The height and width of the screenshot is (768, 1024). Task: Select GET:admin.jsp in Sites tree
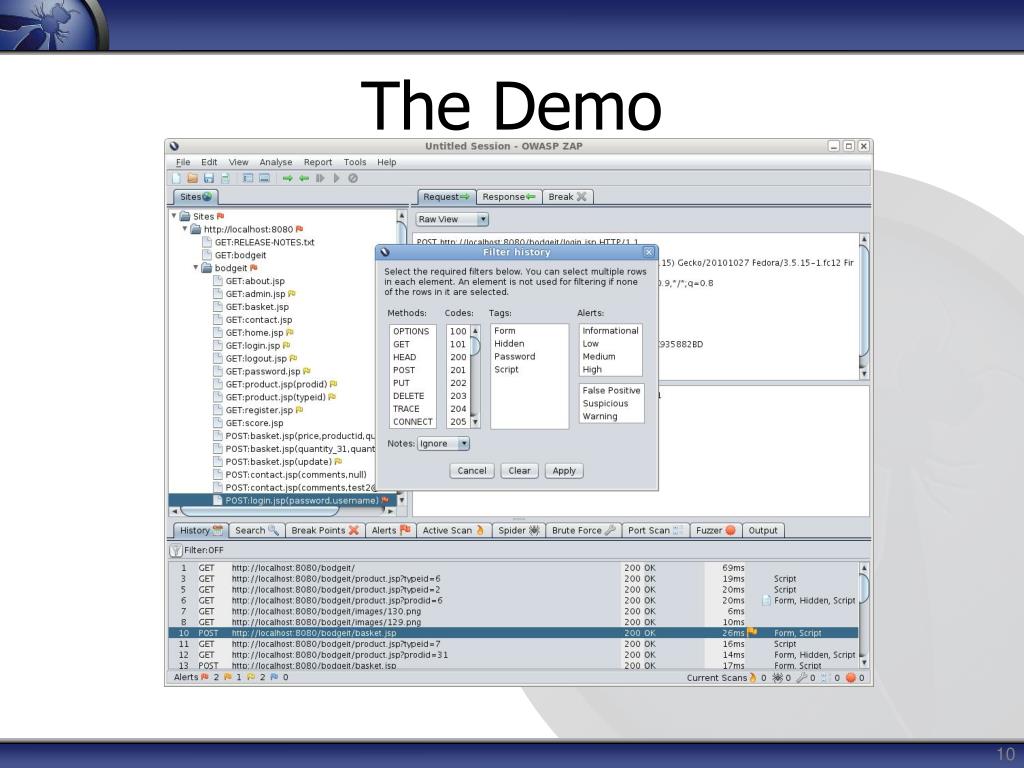coord(255,294)
